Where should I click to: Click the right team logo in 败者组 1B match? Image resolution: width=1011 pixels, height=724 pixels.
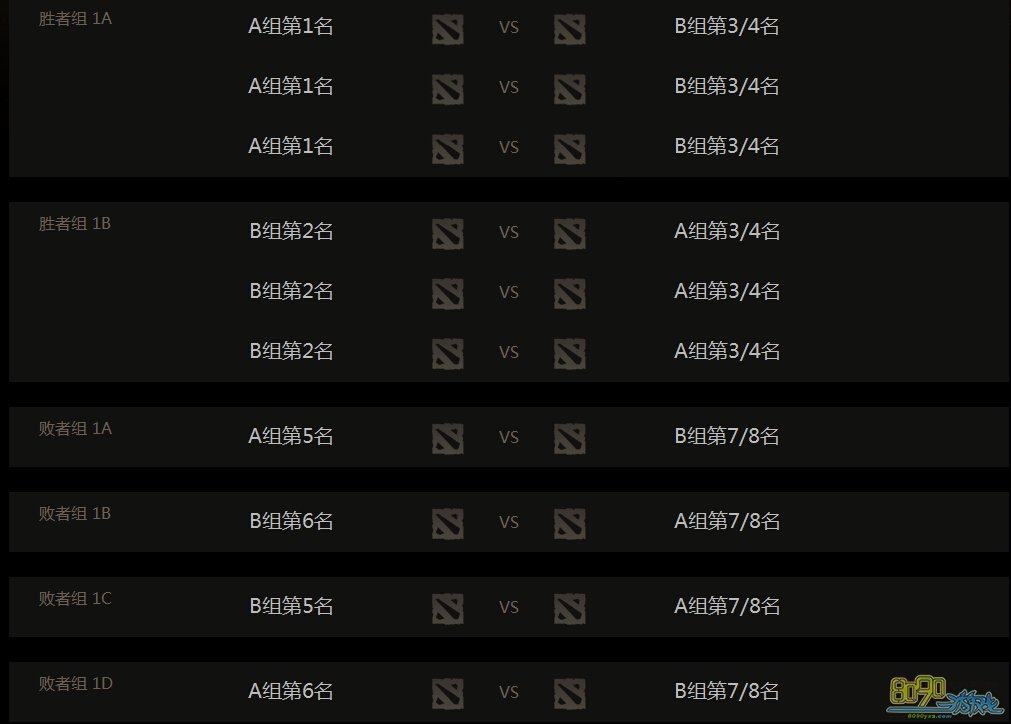click(x=569, y=522)
